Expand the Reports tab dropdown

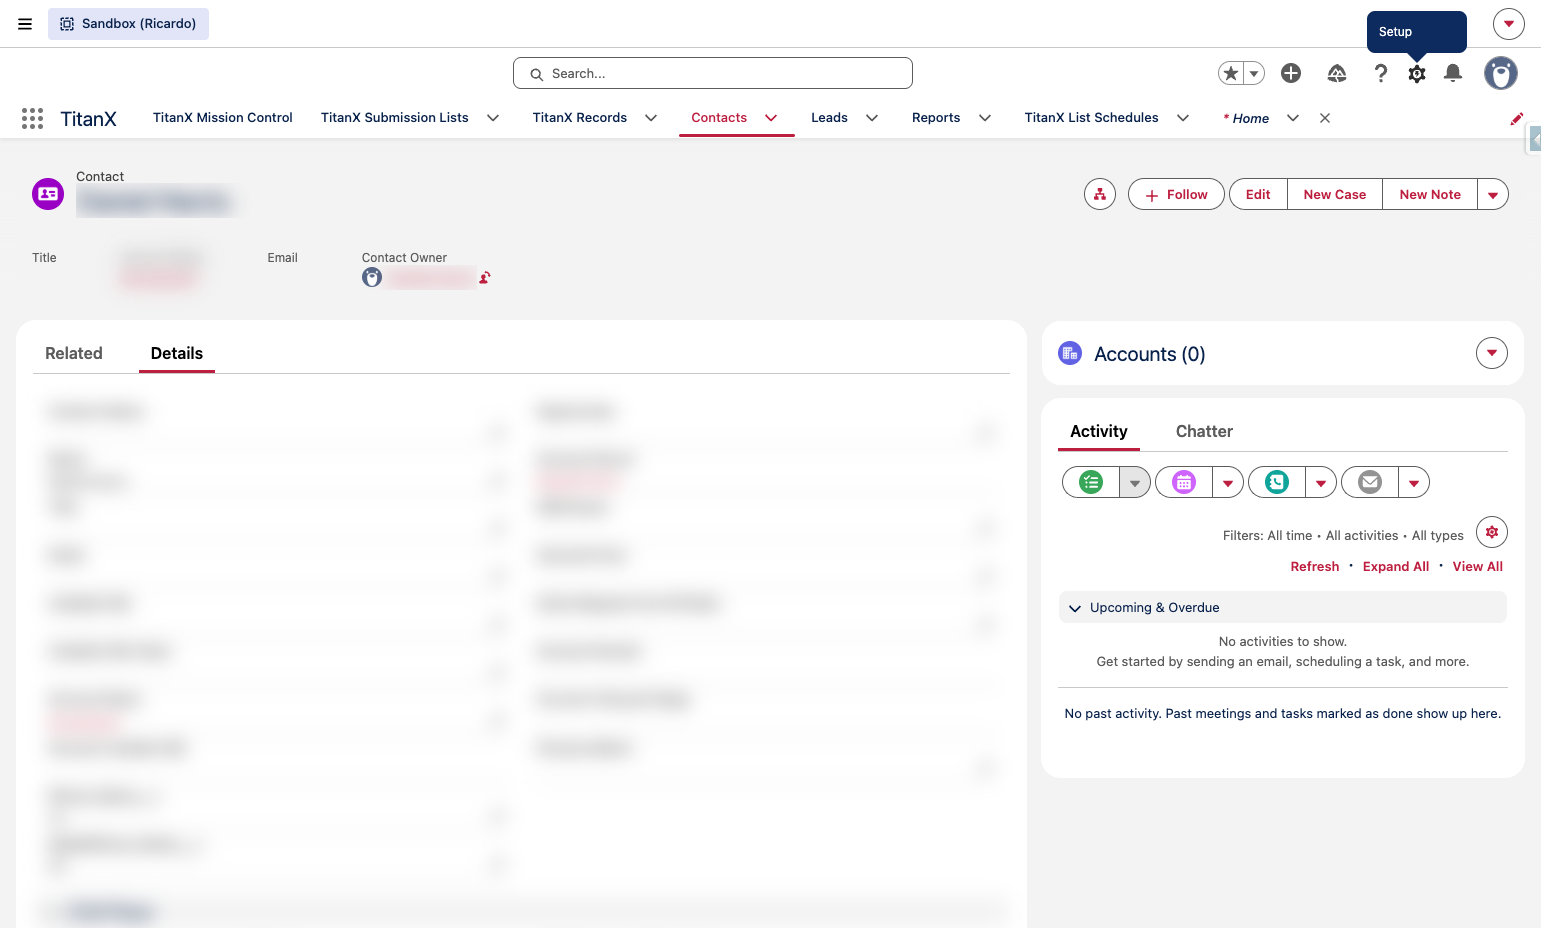(x=985, y=118)
